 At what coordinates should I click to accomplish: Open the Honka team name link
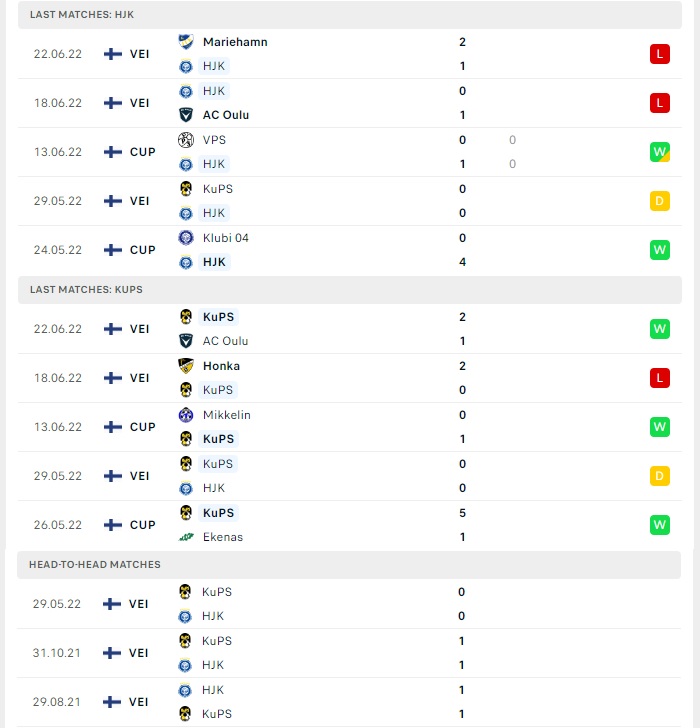(221, 366)
